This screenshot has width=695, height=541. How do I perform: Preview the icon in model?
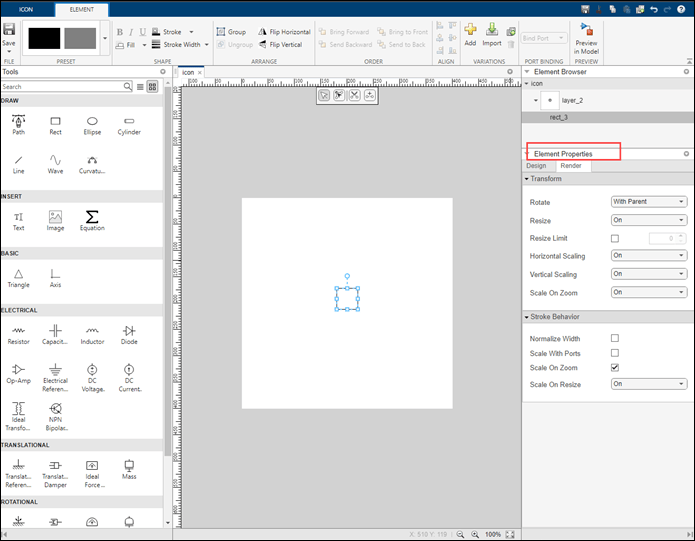[x=586, y=39]
